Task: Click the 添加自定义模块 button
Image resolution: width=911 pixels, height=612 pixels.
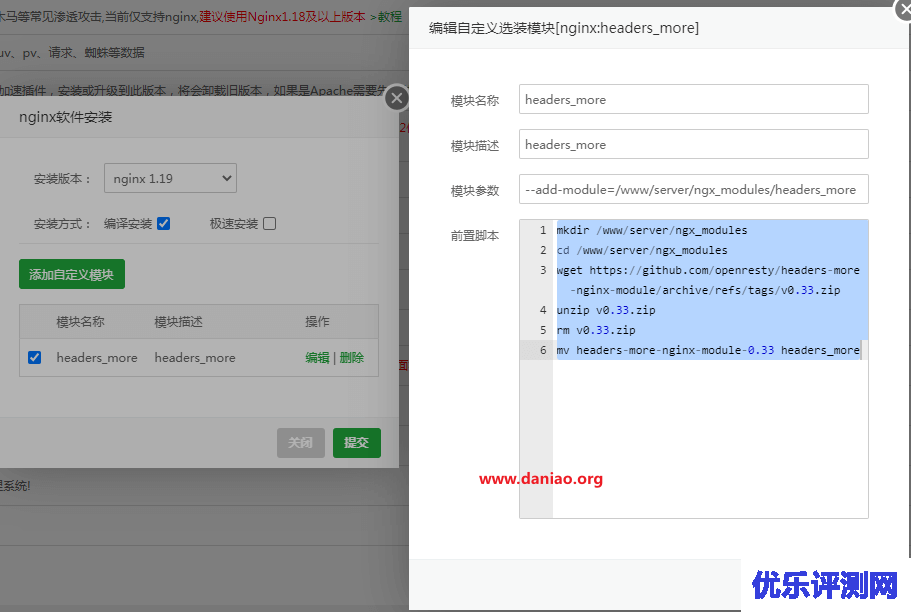Action: click(72, 274)
